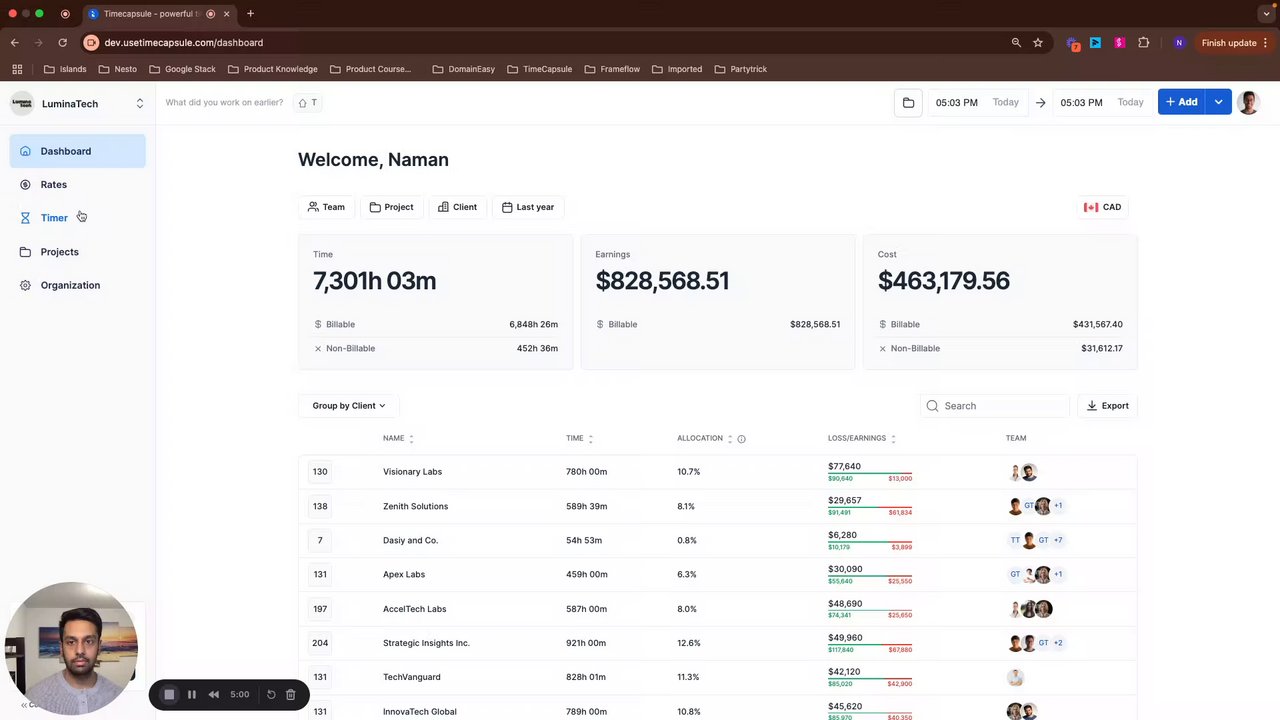Rewind the recording
The height and width of the screenshot is (720, 1280).
213,694
